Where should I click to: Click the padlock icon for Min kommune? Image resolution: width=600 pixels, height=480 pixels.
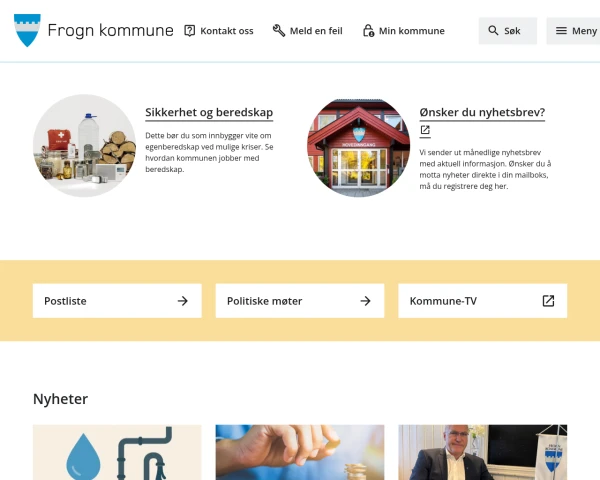point(368,31)
